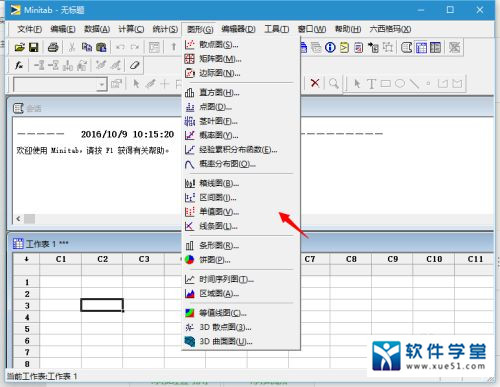Choose 概率分布图(O)... entry
The height and width of the screenshot is (387, 500).
click(x=241, y=164)
